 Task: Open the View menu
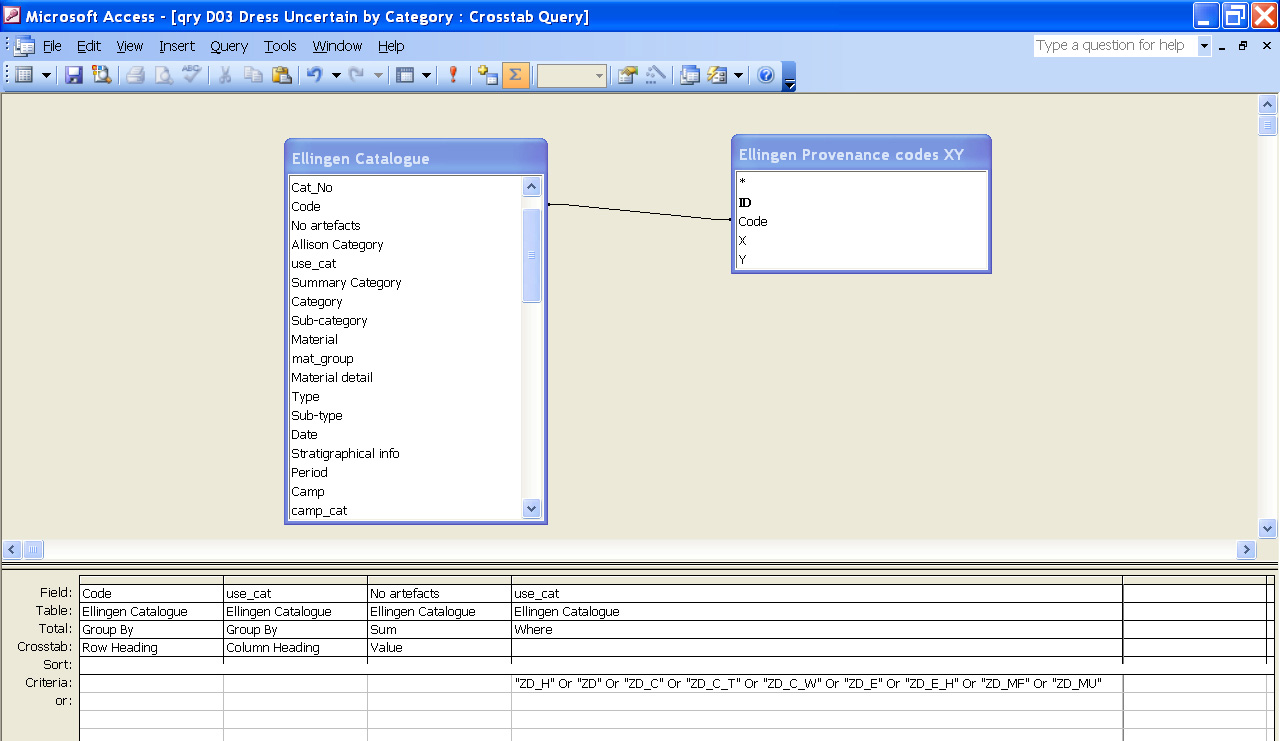coord(130,46)
